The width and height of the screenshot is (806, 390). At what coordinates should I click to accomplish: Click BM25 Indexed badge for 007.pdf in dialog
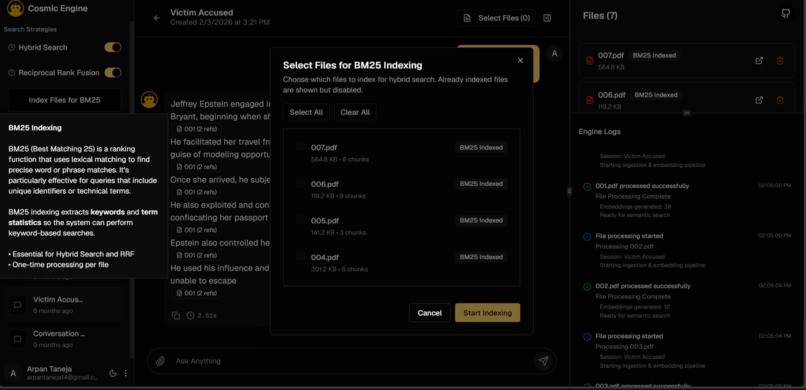[481, 147]
